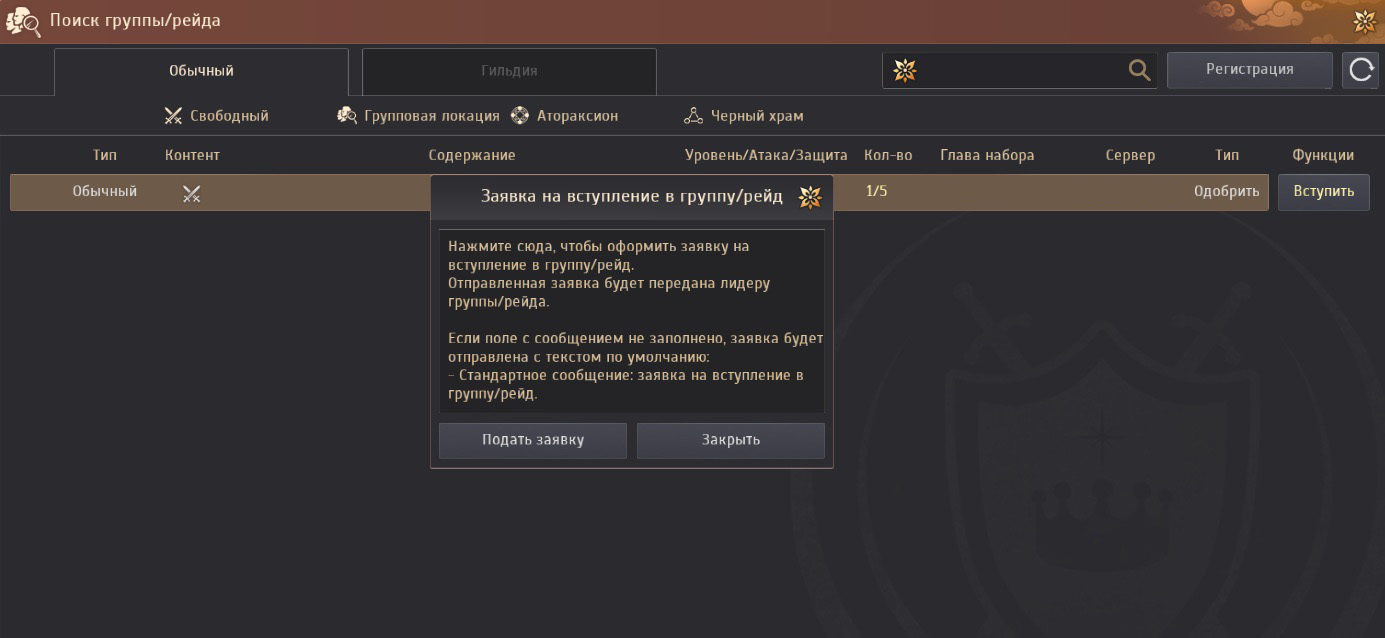Click the Уровень/Атака/Защита column header
Image resolution: width=1385 pixels, height=638 pixels.
click(765, 155)
